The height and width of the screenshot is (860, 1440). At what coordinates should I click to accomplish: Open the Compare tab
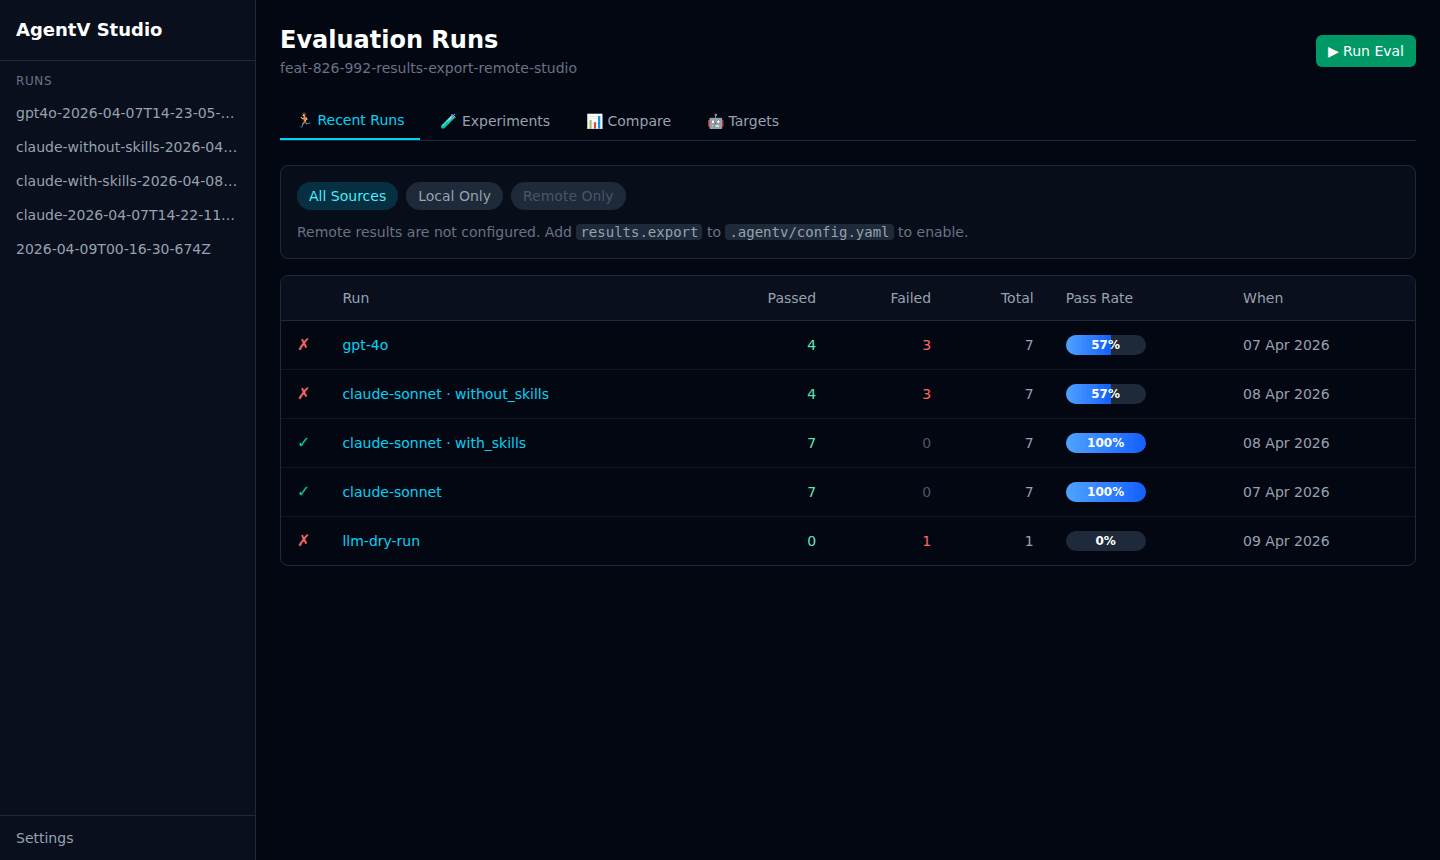pos(628,121)
